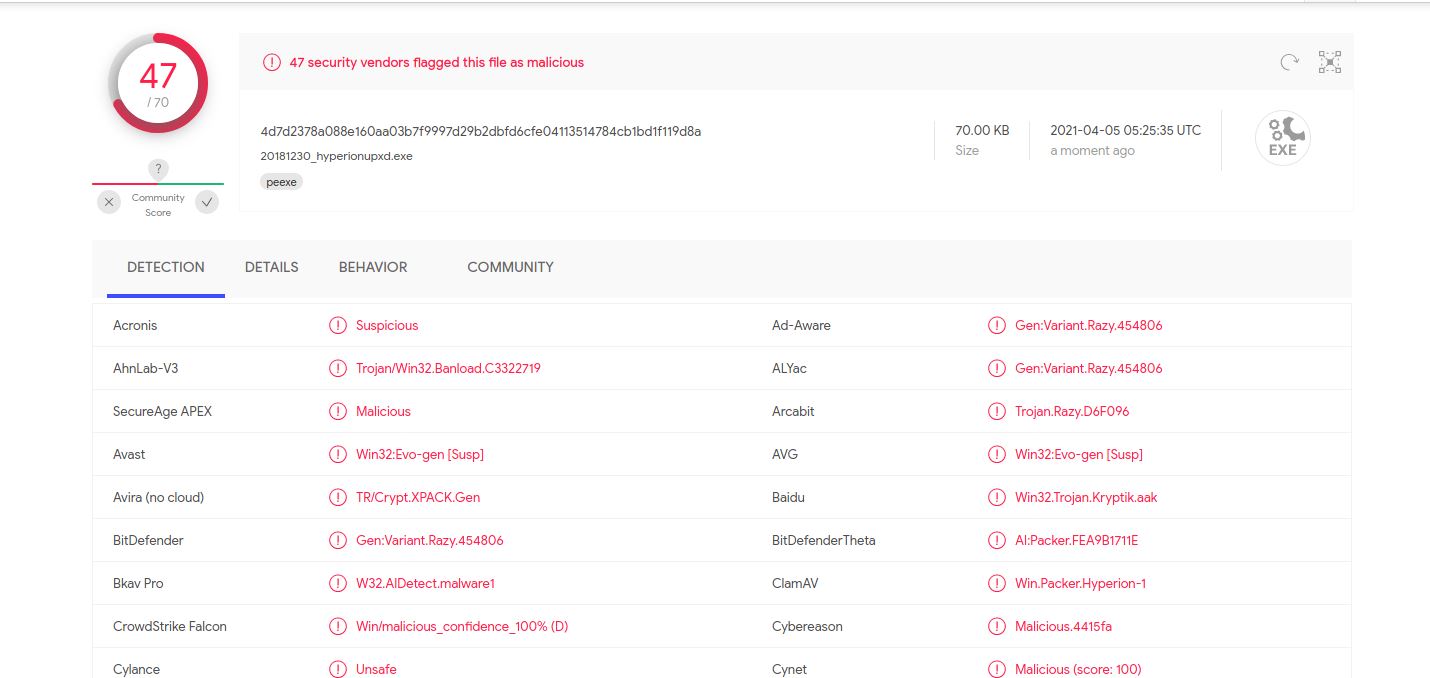Image resolution: width=1430 pixels, height=678 pixels.
Task: Click warning icon for ALYac Gen:Variant.Razy.454806
Action: (x=997, y=368)
